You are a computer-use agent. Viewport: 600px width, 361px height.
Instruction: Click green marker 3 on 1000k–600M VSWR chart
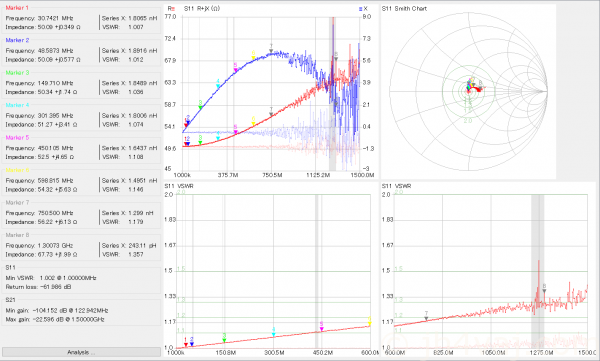point(224,338)
